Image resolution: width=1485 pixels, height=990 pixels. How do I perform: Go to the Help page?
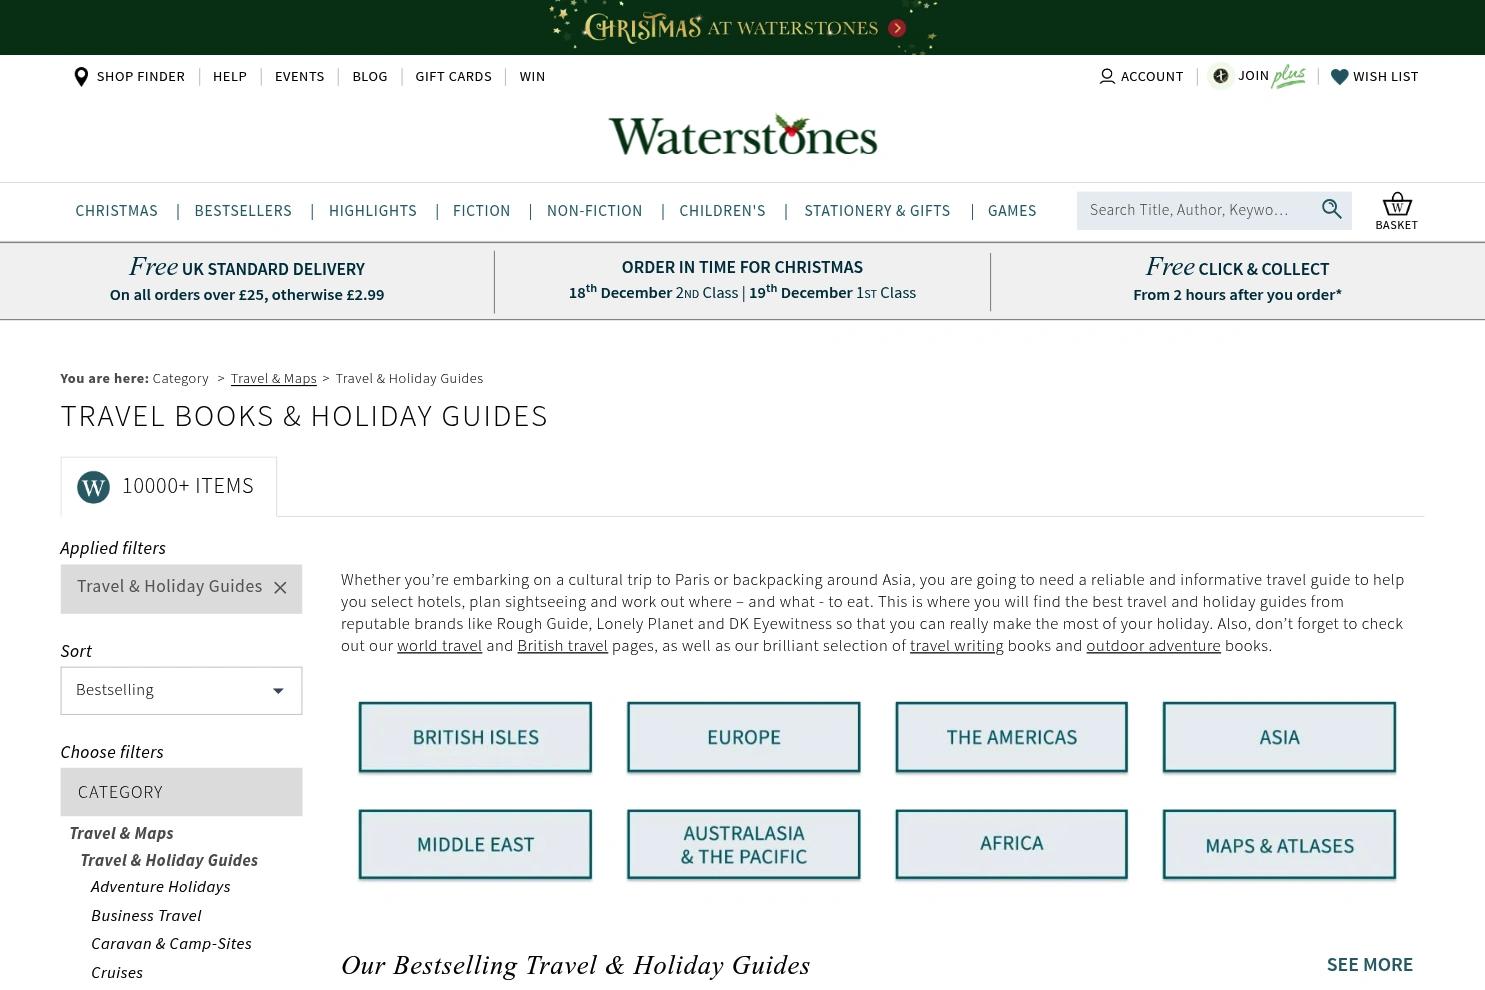(229, 77)
